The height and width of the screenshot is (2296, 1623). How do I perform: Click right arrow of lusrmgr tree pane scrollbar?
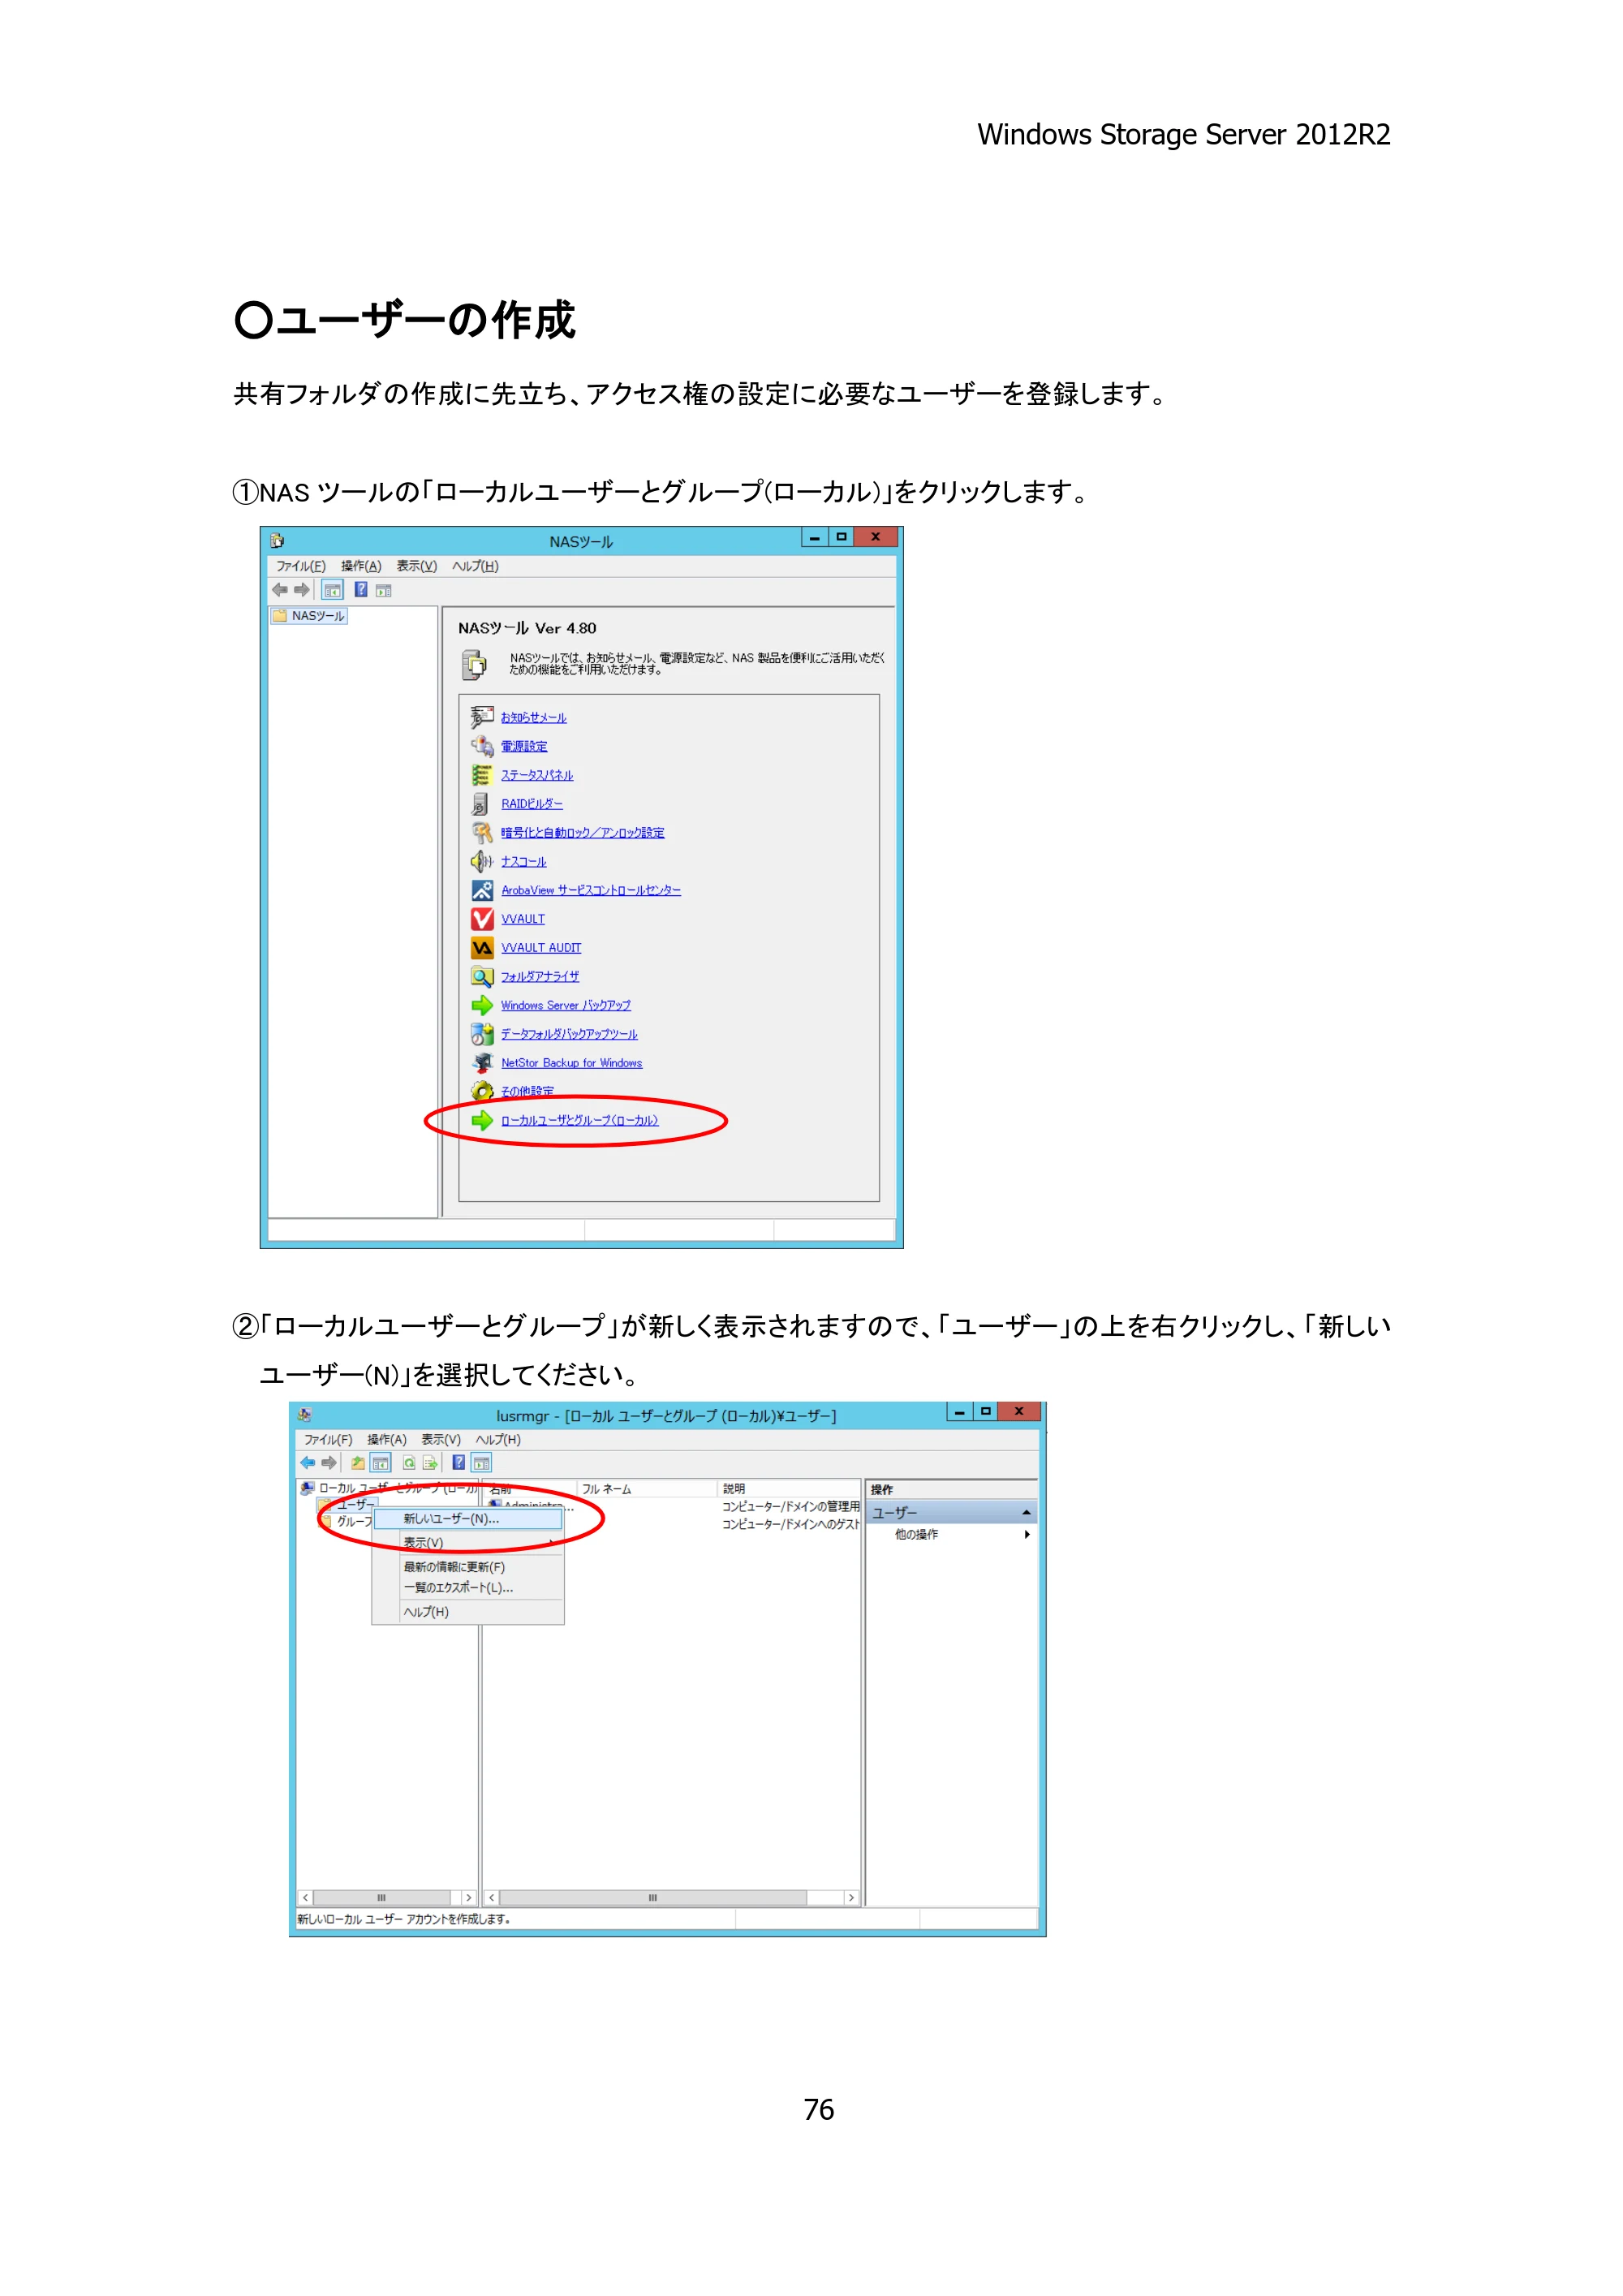tap(468, 1898)
